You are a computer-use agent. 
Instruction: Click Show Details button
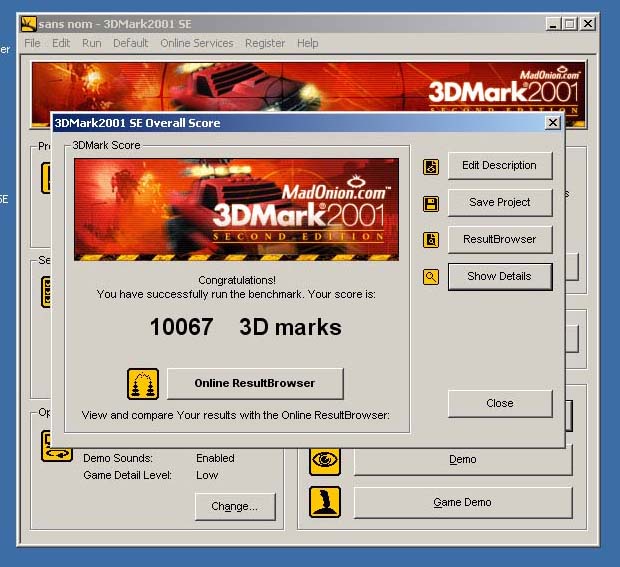500,277
